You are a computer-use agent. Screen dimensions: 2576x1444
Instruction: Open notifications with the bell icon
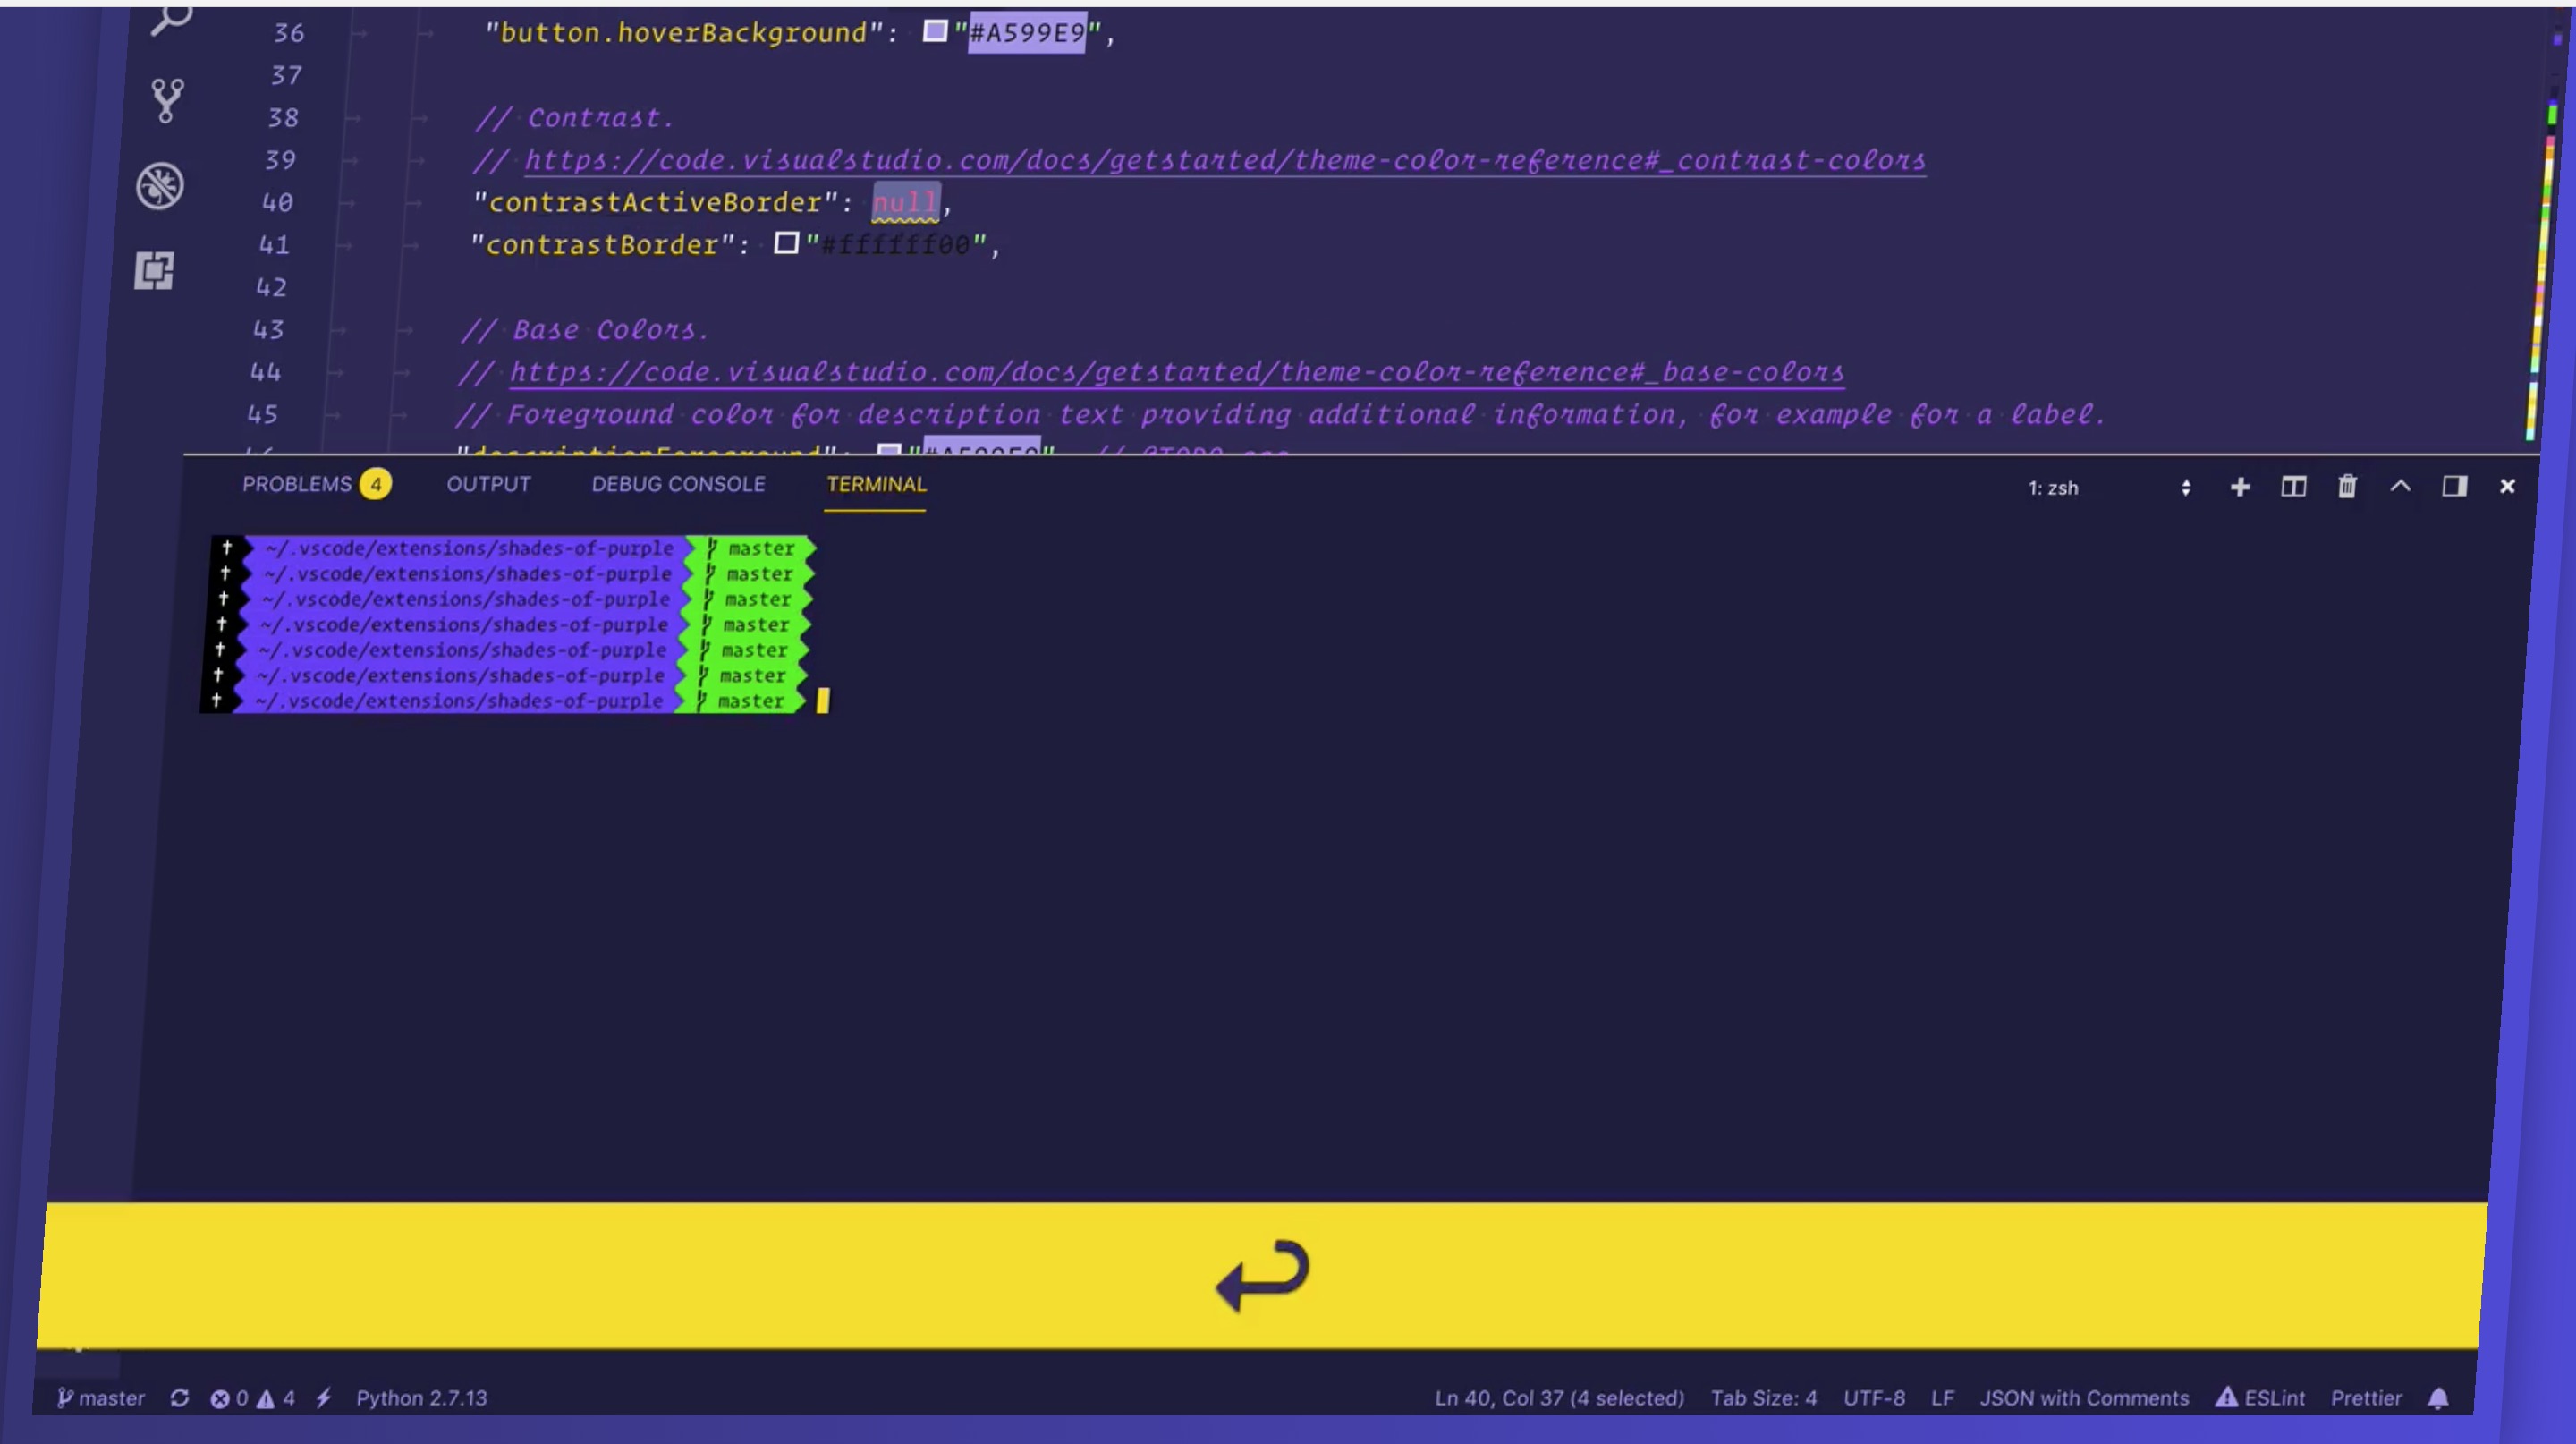[2438, 1398]
